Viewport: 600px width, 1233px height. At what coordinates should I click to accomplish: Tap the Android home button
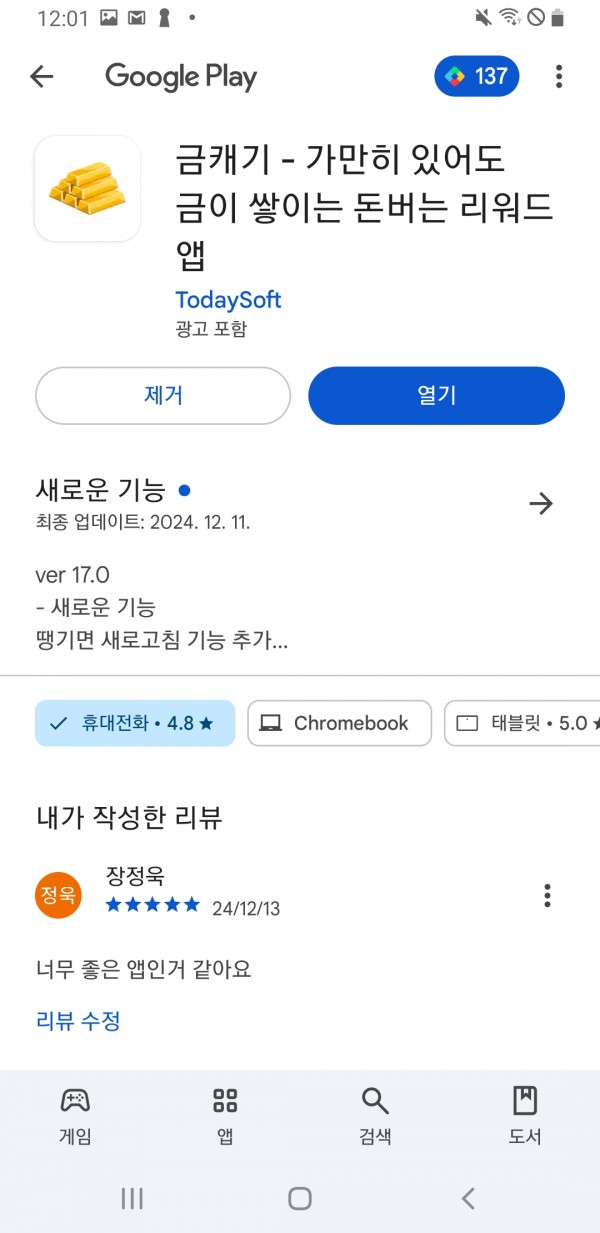[300, 1199]
